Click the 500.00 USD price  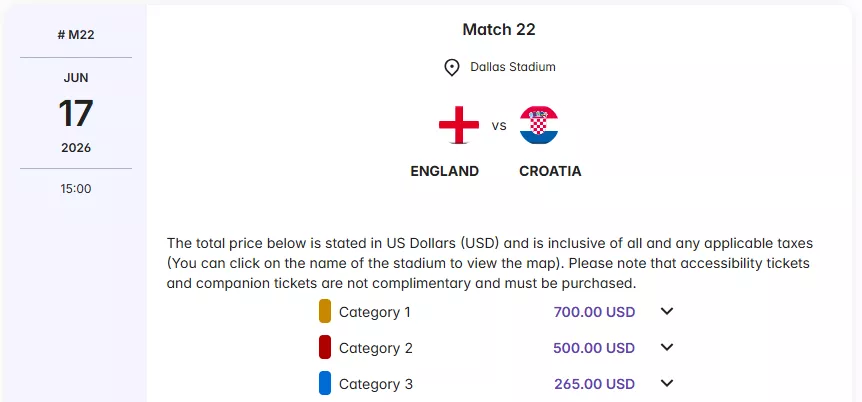[x=594, y=348]
